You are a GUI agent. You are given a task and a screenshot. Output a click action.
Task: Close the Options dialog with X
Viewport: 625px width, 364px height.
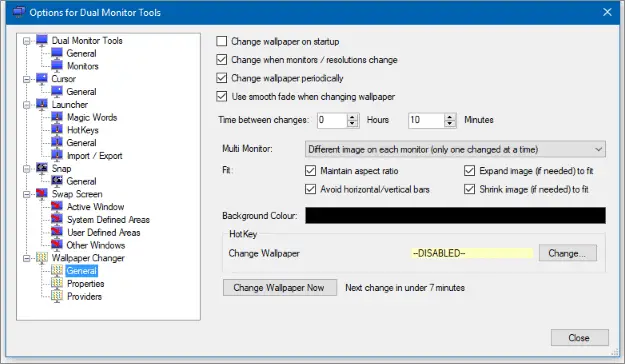pos(607,12)
